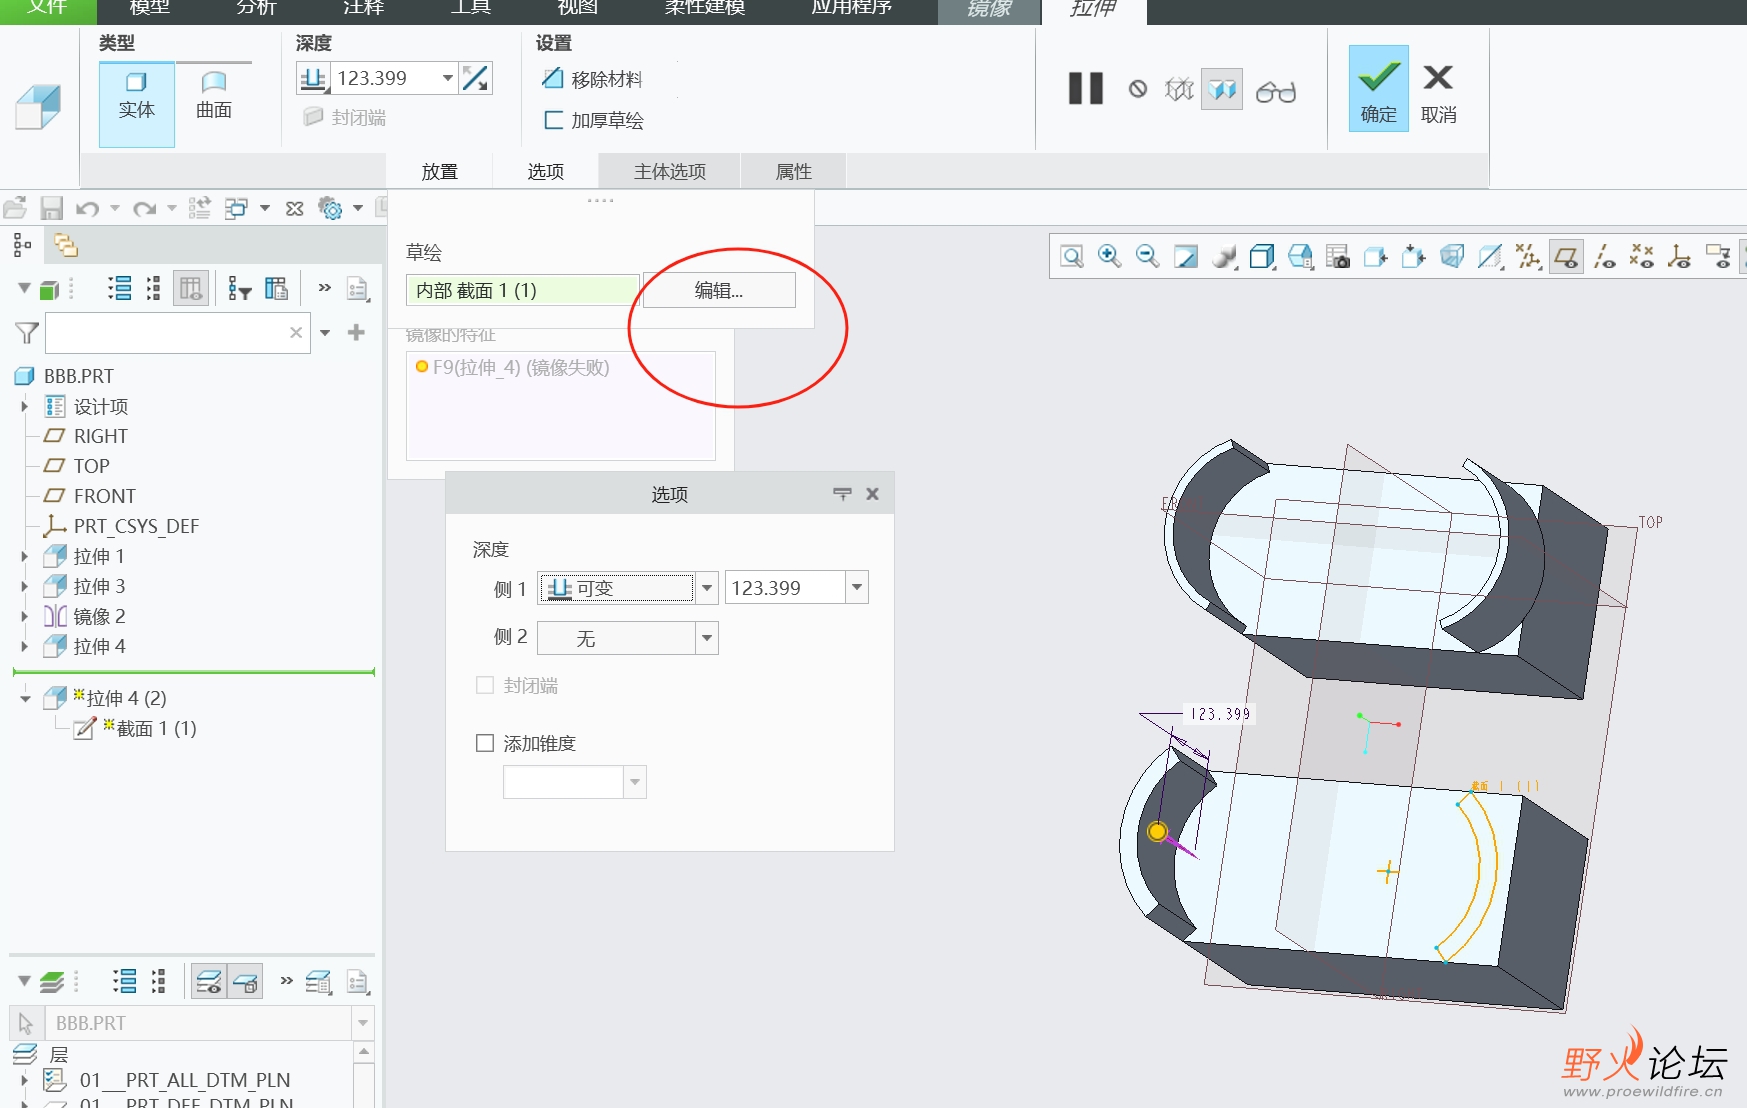This screenshot has width=1747, height=1108.
Task: Click the pause feature icon
Action: [x=1085, y=89]
